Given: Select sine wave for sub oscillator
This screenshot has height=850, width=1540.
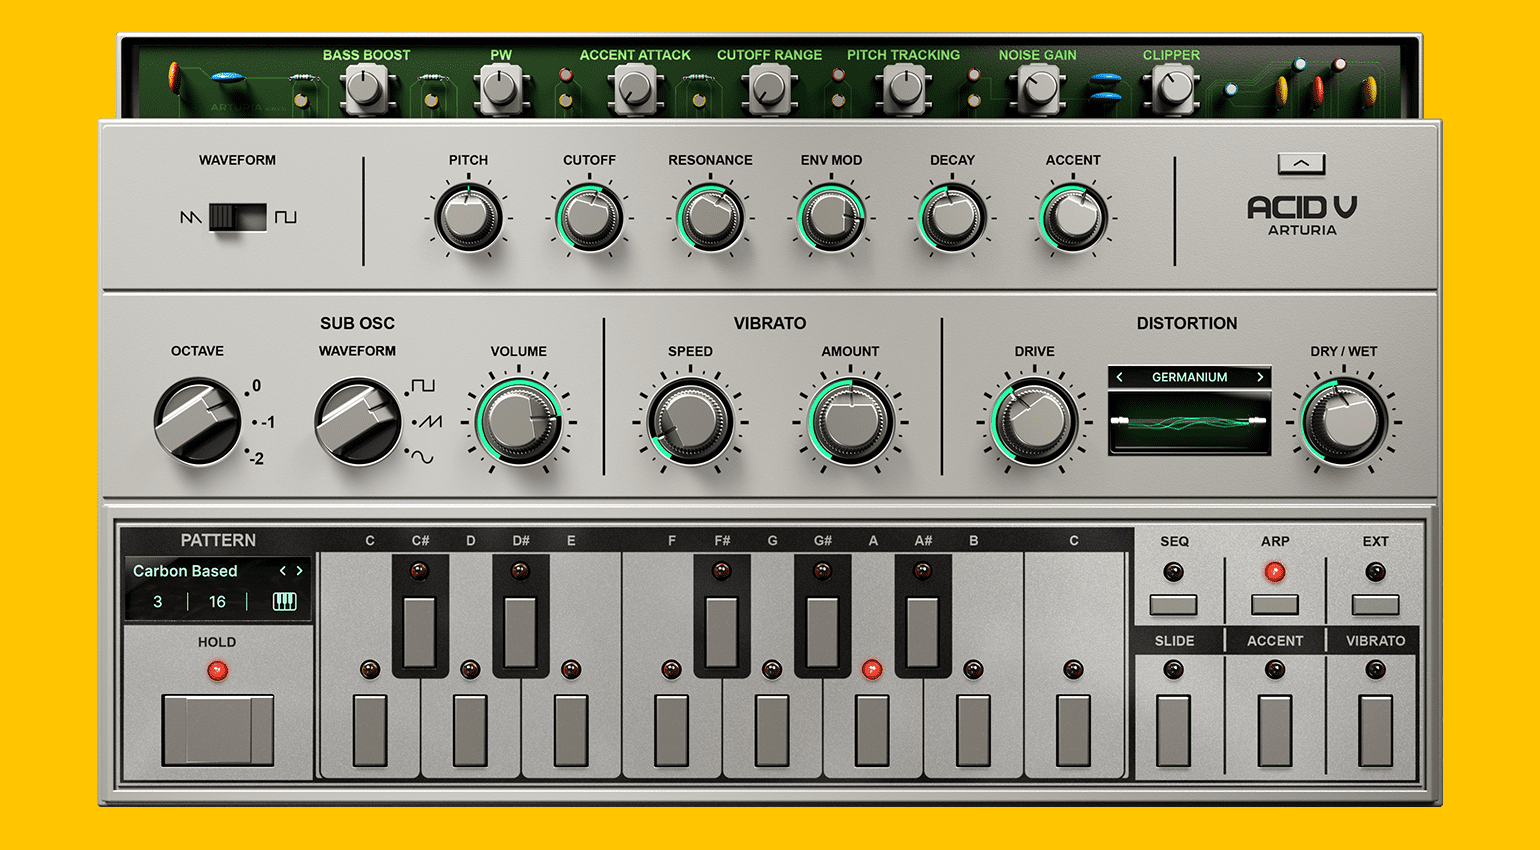Looking at the screenshot, I should (x=423, y=457).
